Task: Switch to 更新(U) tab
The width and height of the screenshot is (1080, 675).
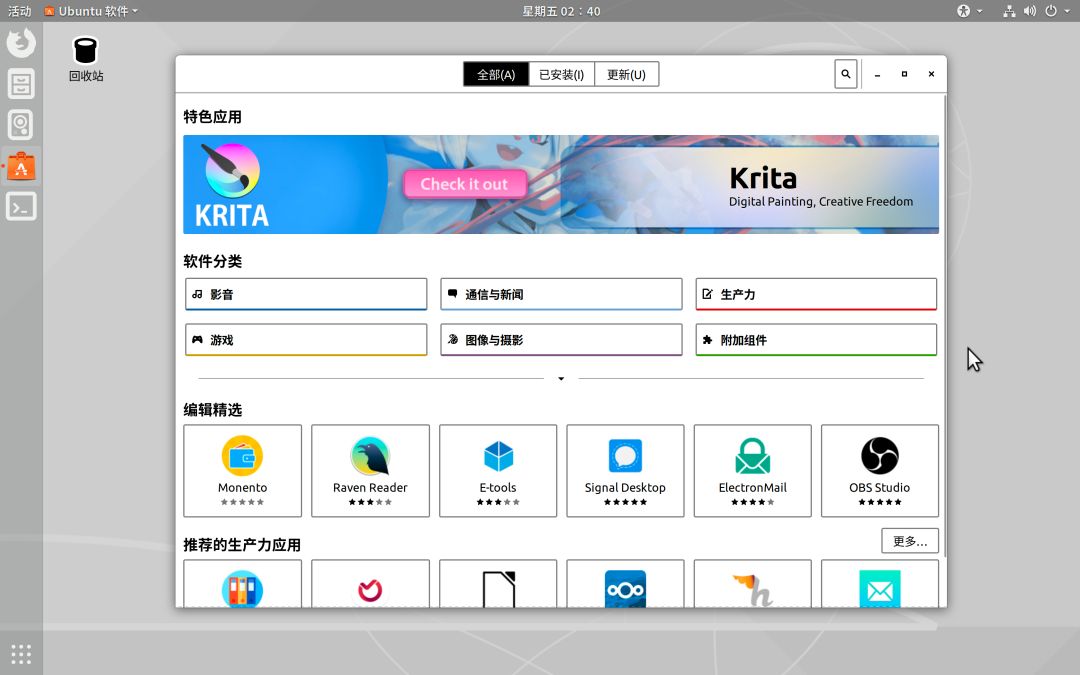Action: pos(626,74)
